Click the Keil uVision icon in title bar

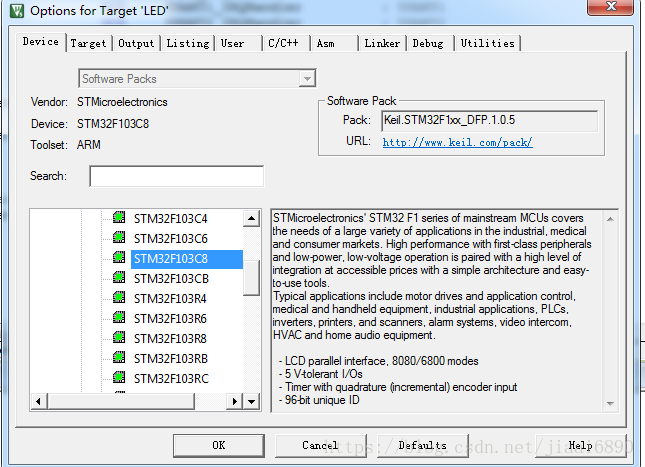(17, 11)
